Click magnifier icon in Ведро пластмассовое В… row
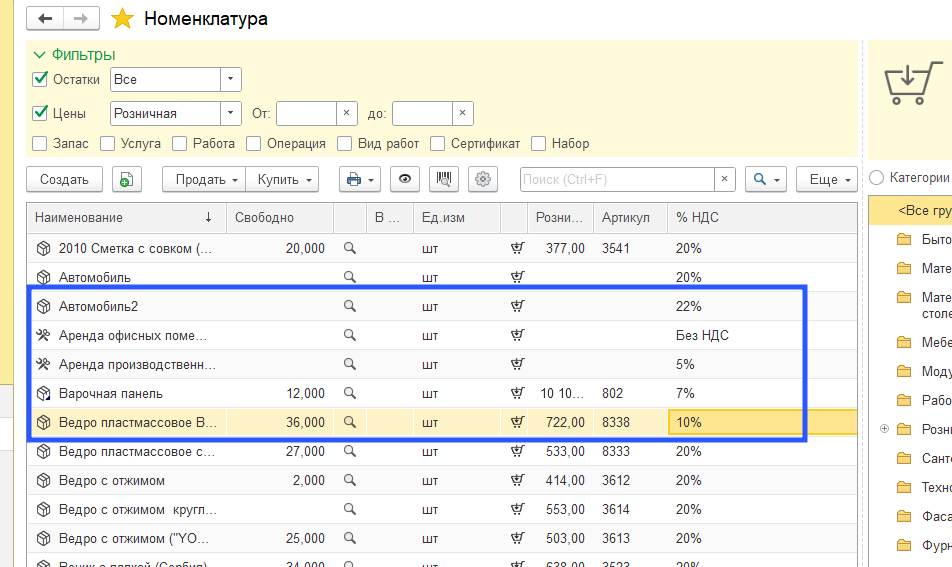This screenshot has width=952, height=567. tap(350, 422)
